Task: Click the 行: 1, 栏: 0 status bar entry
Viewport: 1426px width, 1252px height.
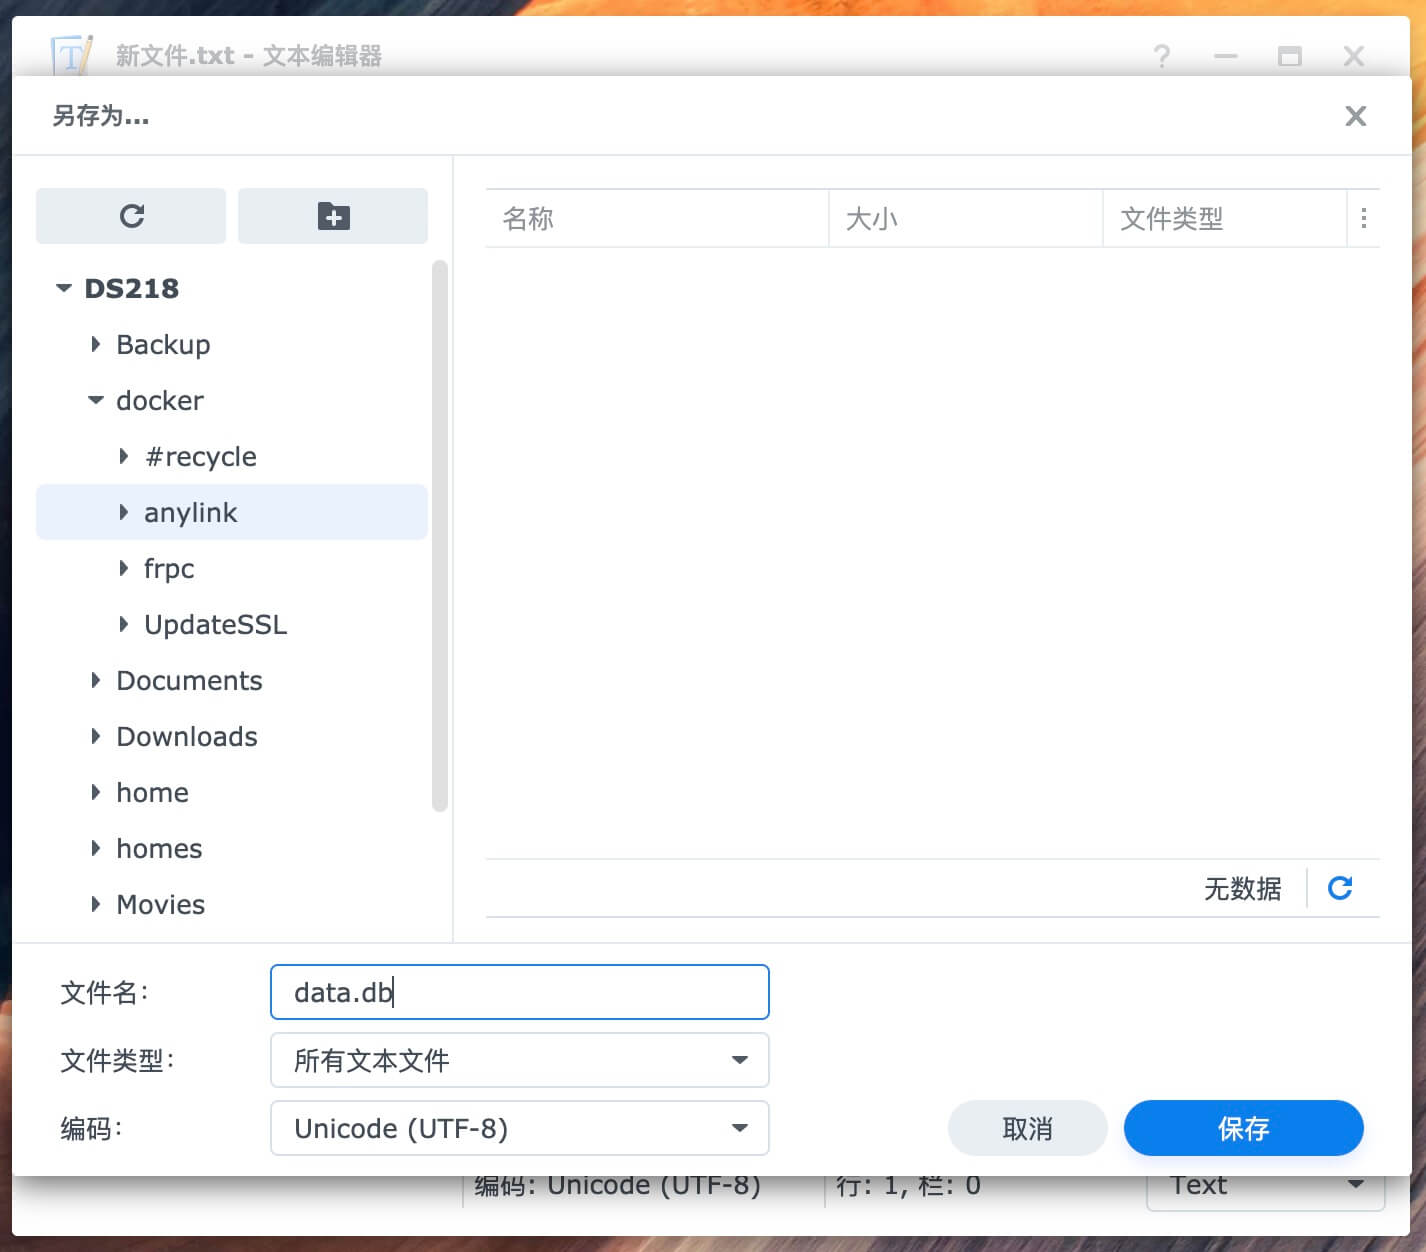Action: (x=908, y=1186)
